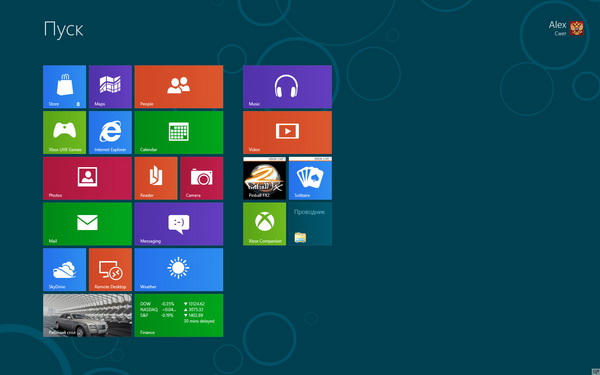
Task: Launch the Music tile
Action: tap(287, 86)
